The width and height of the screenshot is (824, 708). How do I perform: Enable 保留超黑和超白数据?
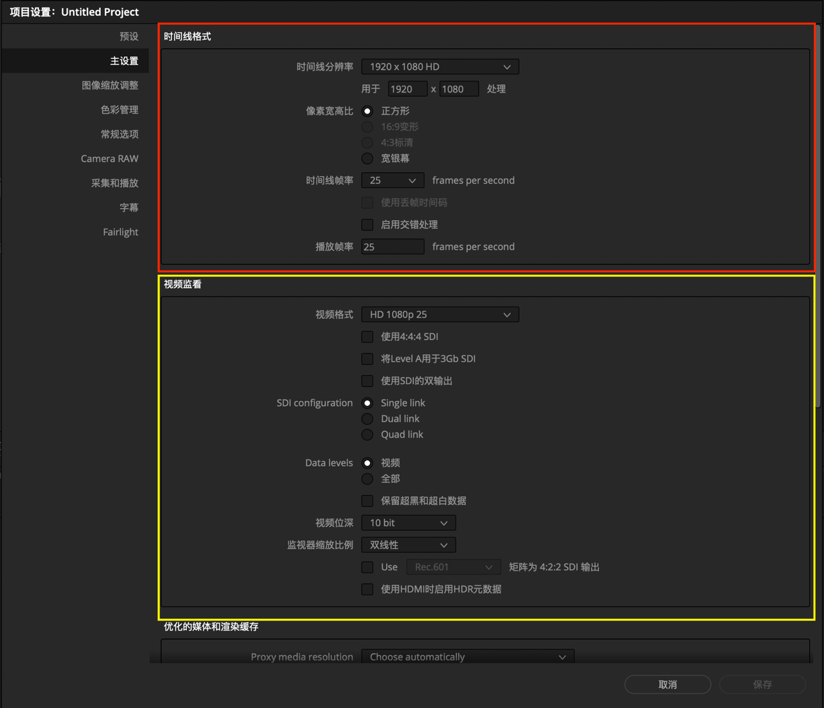[x=367, y=500]
